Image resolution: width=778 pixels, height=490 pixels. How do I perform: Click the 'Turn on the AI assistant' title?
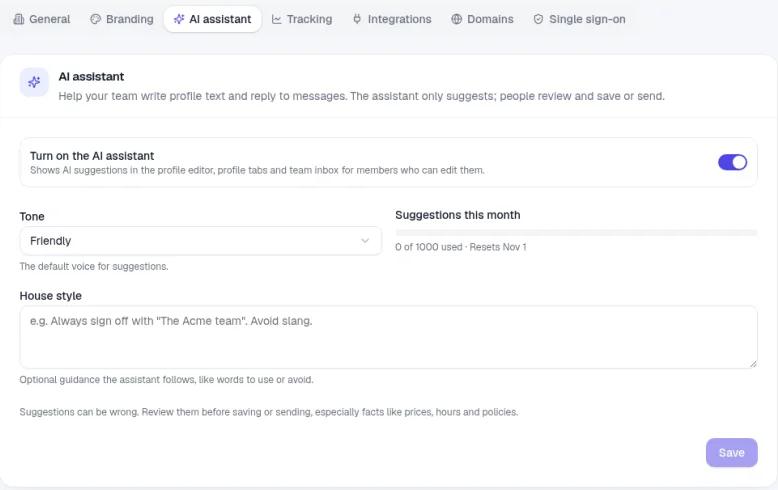pyautogui.click(x=92, y=156)
